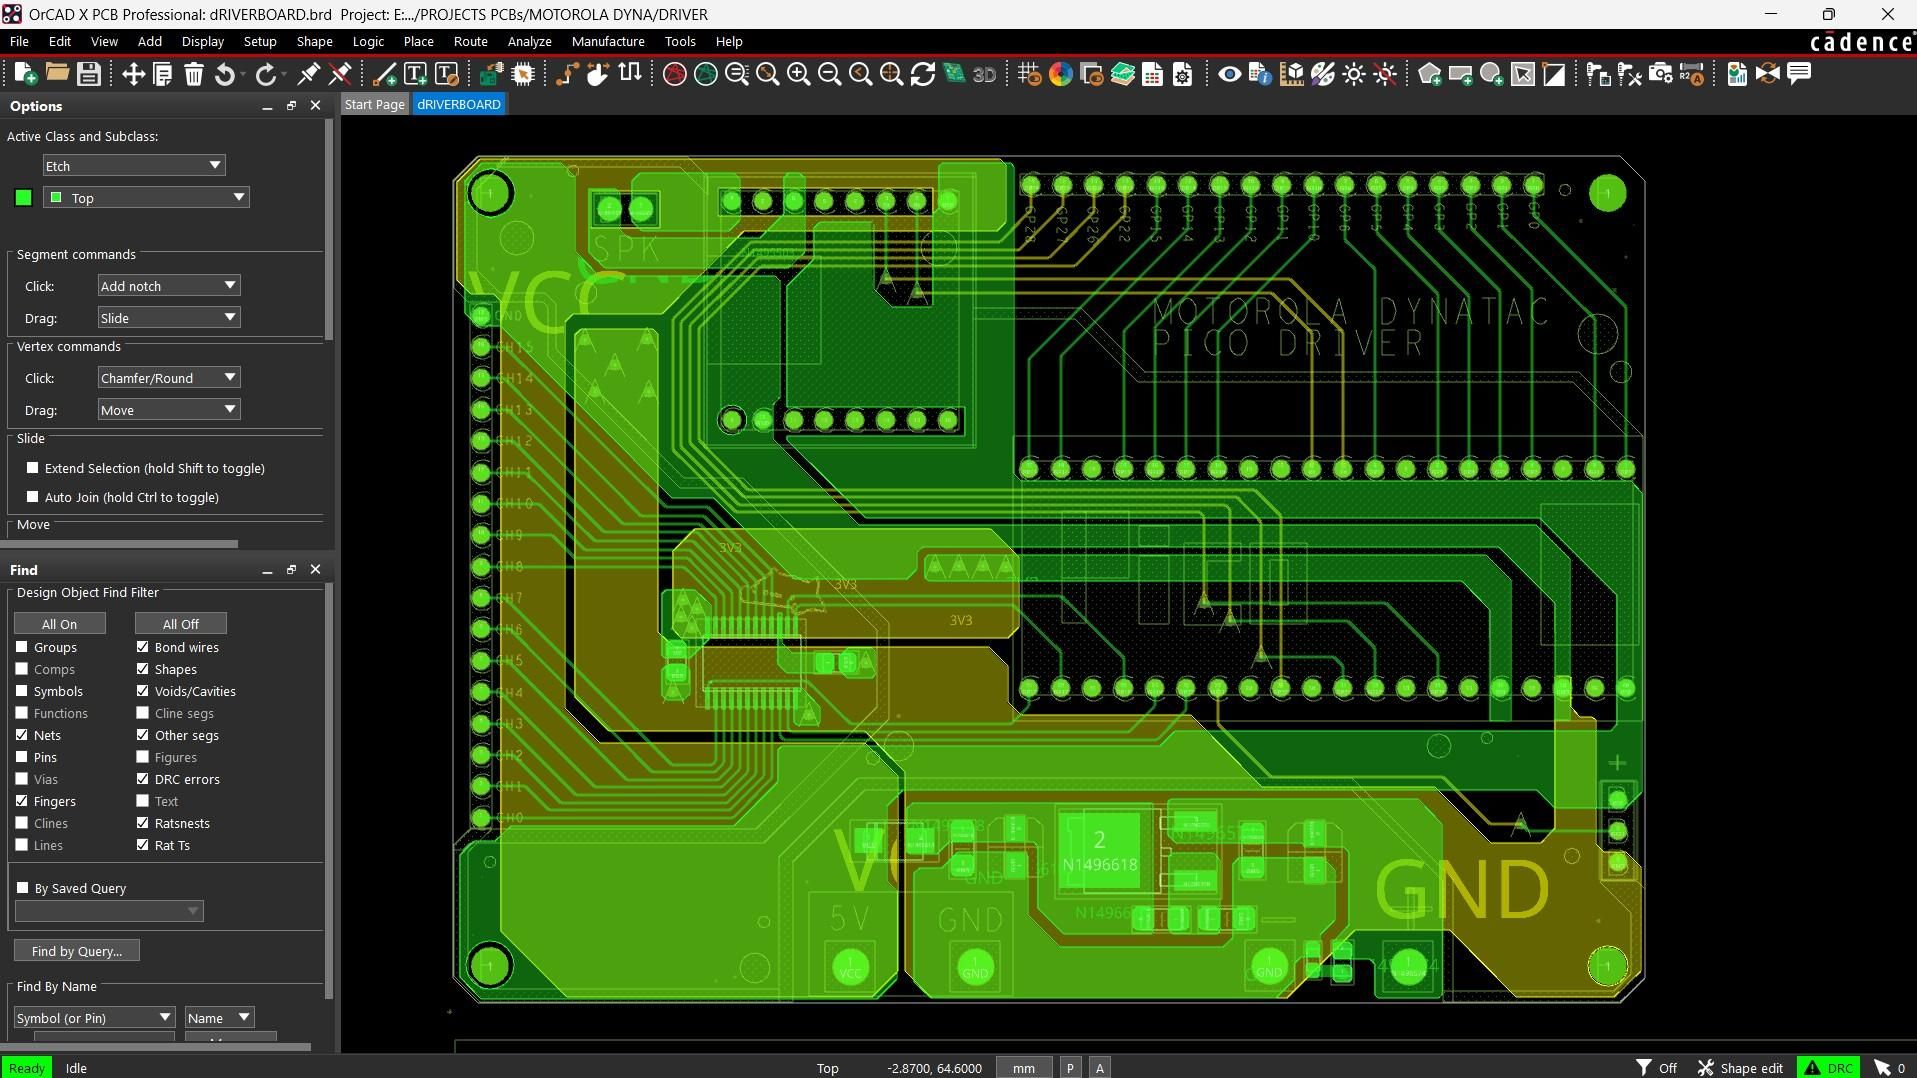This screenshot has height=1078, width=1917.
Task: Click the Options panel horizontal scrollbar
Action: pos(120,544)
